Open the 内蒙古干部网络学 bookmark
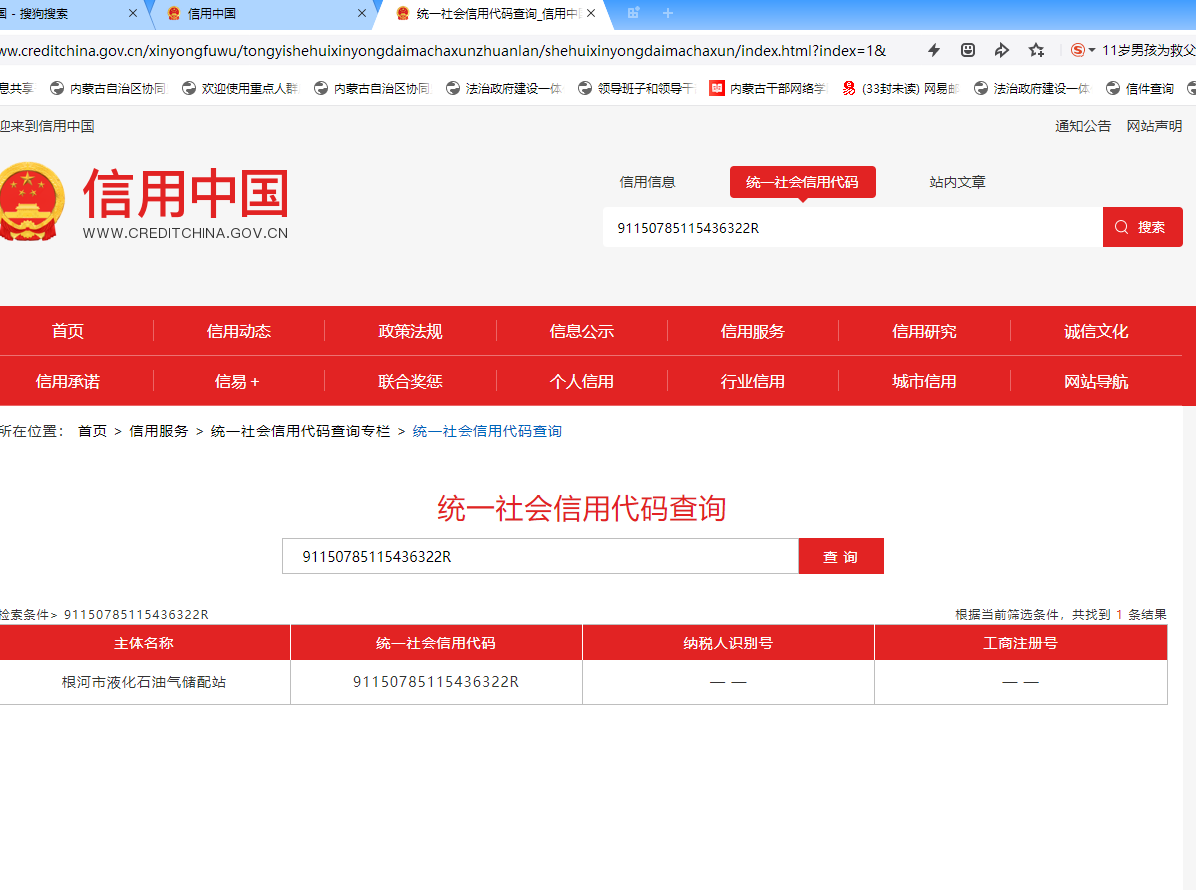 tap(769, 88)
